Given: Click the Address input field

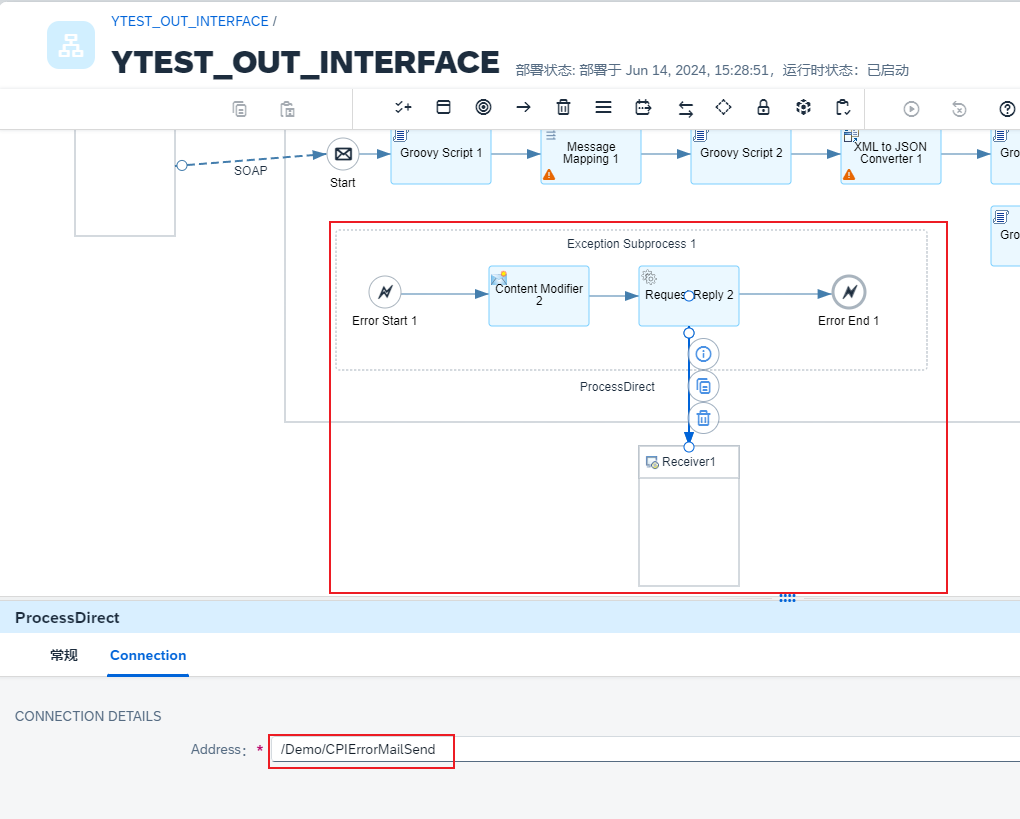Looking at the screenshot, I should point(640,750).
